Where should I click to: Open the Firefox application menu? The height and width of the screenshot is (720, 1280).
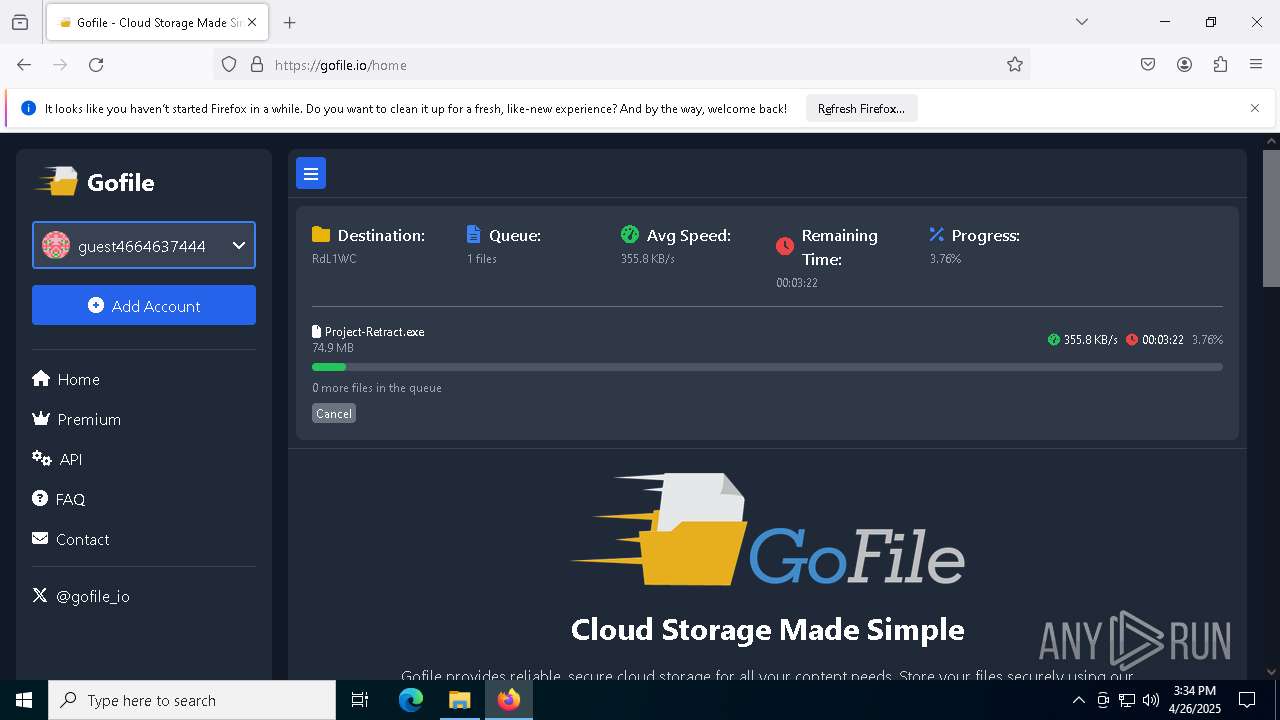tap(1256, 65)
